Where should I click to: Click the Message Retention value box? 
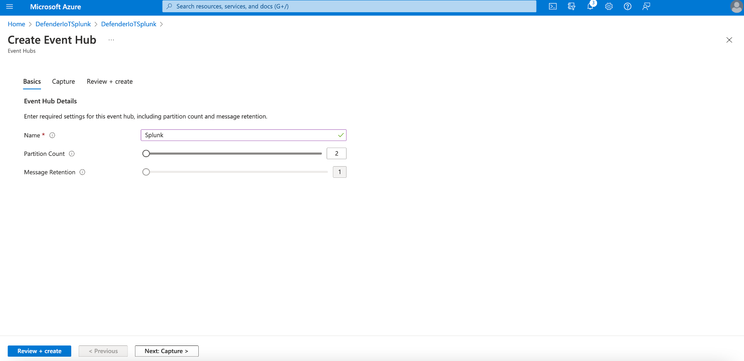pos(340,172)
